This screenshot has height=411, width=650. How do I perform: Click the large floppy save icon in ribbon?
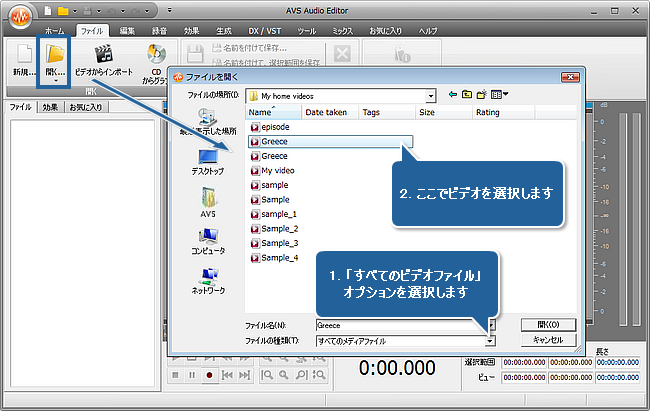coord(195,54)
